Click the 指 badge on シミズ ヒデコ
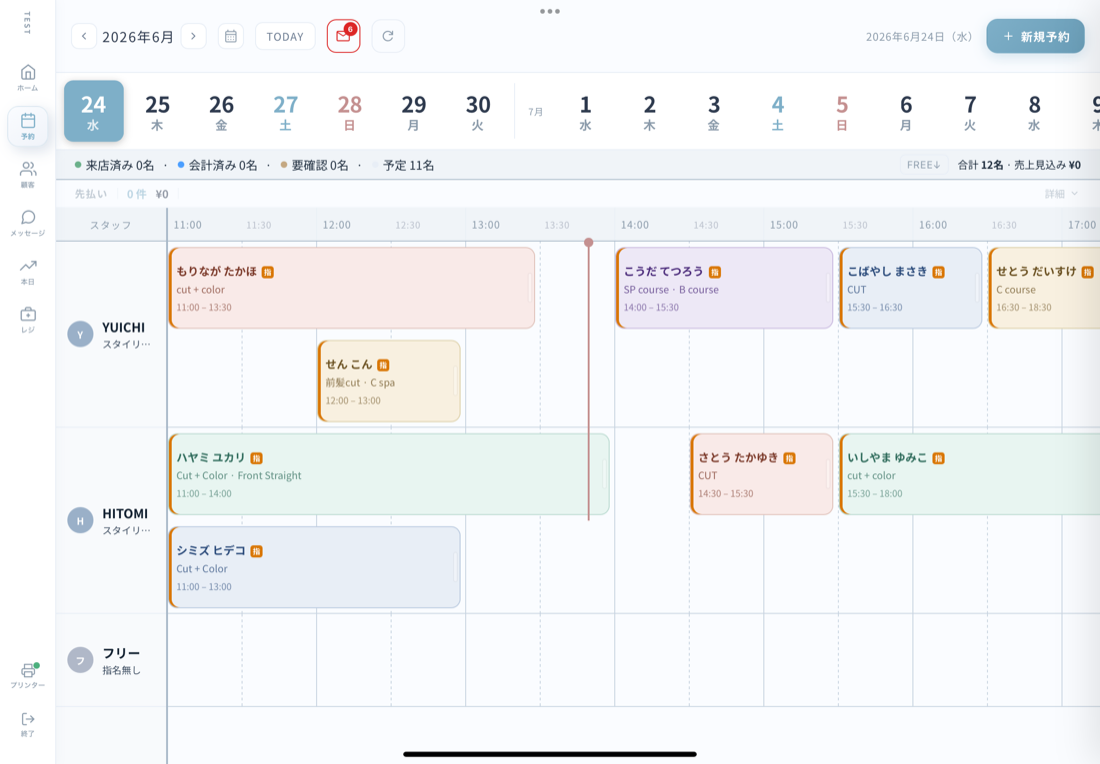This screenshot has width=1100, height=764. pyautogui.click(x=257, y=551)
